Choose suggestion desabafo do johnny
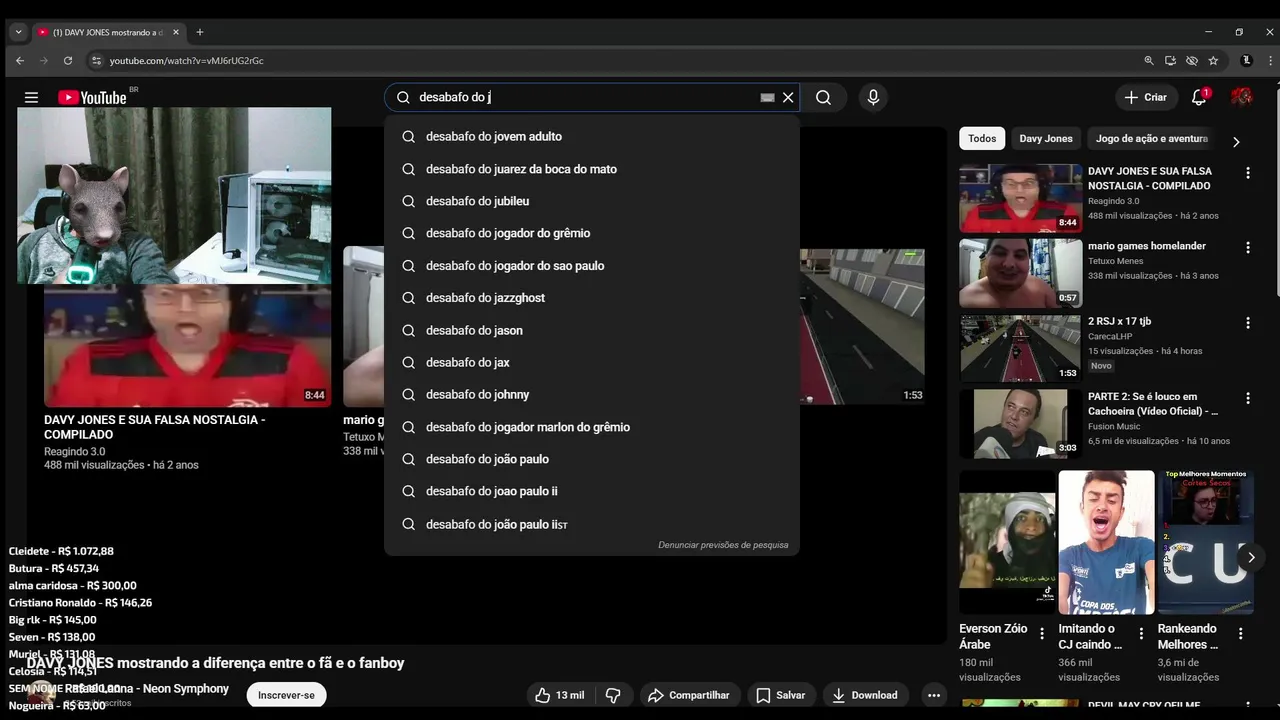 tap(592, 394)
